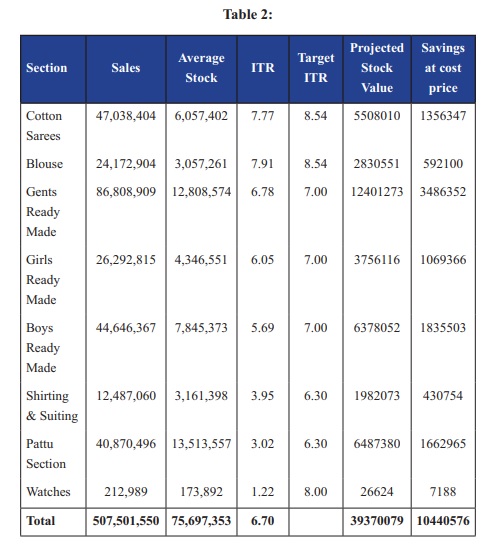Select total savings value 10440576
This screenshot has width=502, height=547.
coord(443,521)
